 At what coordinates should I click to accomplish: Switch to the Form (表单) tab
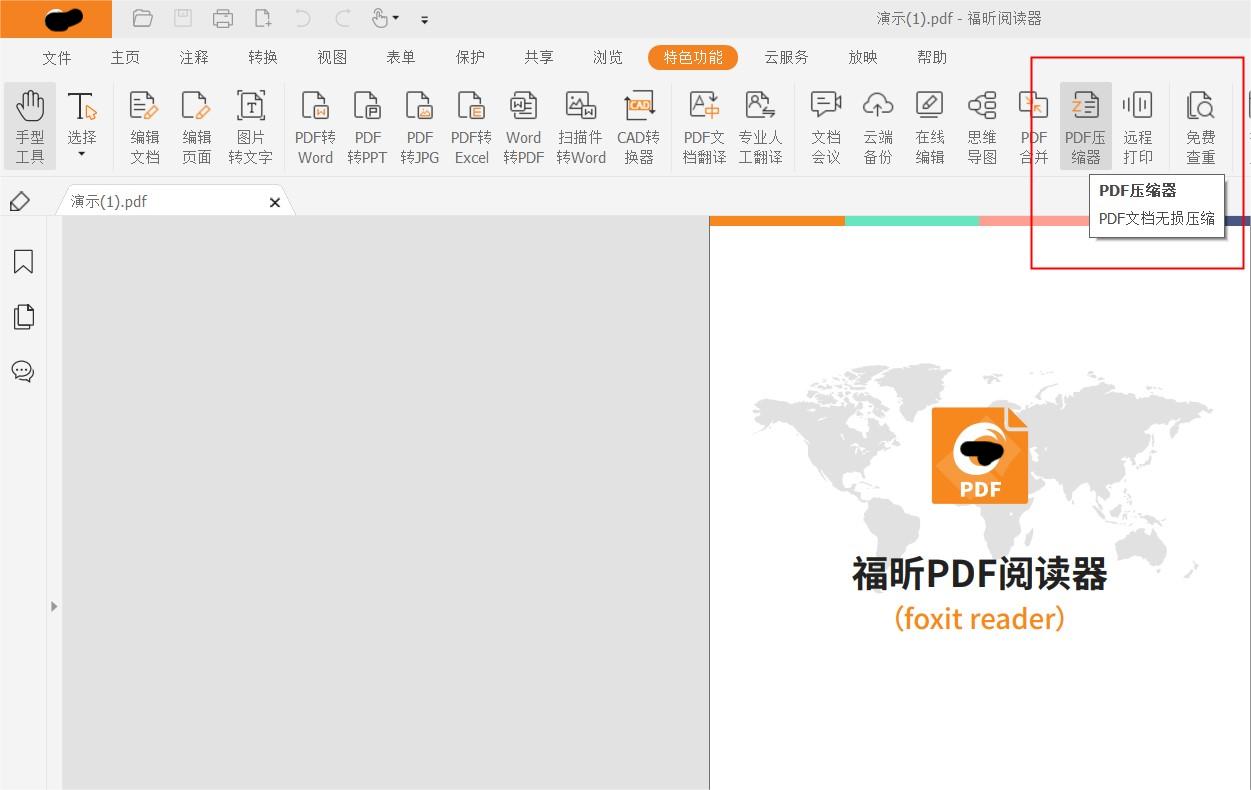click(x=401, y=57)
